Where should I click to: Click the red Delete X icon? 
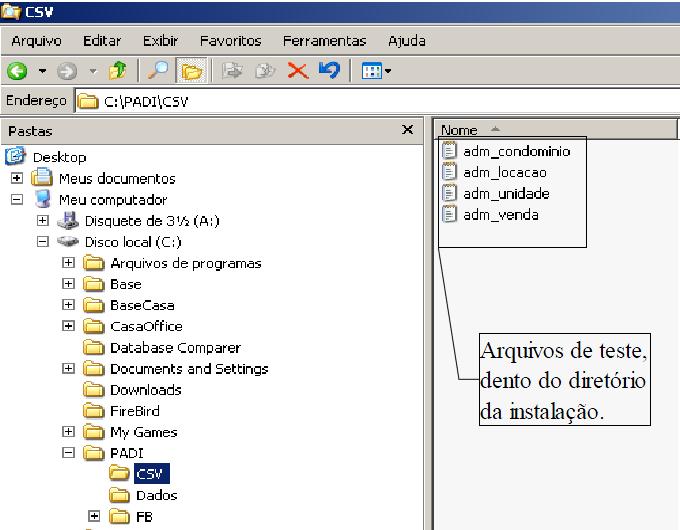(297, 72)
